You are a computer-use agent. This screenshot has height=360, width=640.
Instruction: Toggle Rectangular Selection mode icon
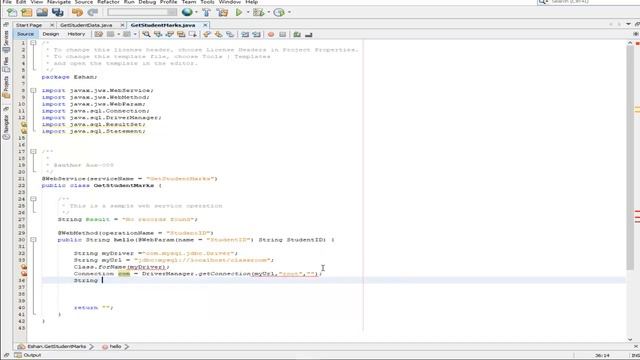pos(192,35)
